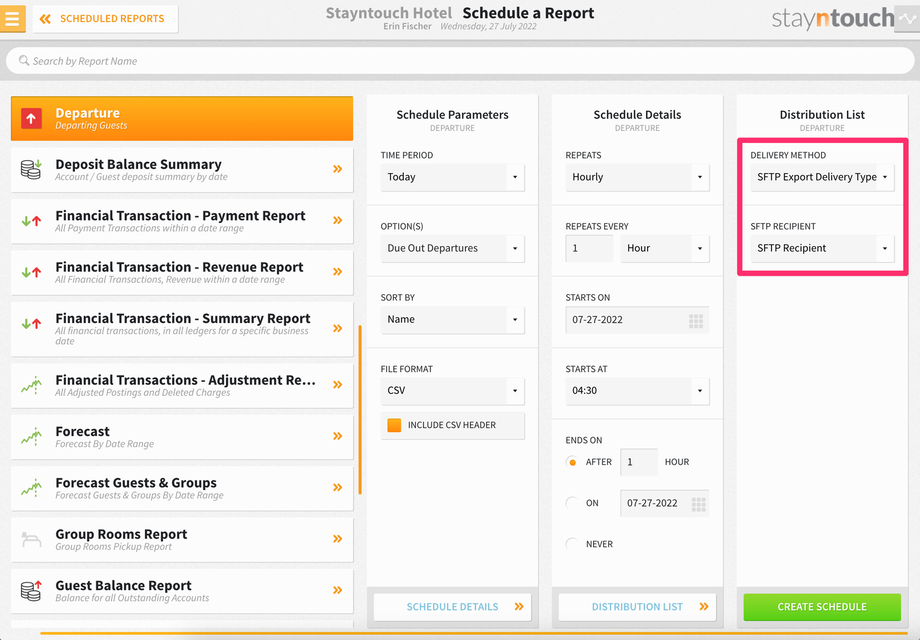This screenshot has width=920, height=640.
Task: Click the Ends On date field 07-27-2022
Action: coord(664,503)
